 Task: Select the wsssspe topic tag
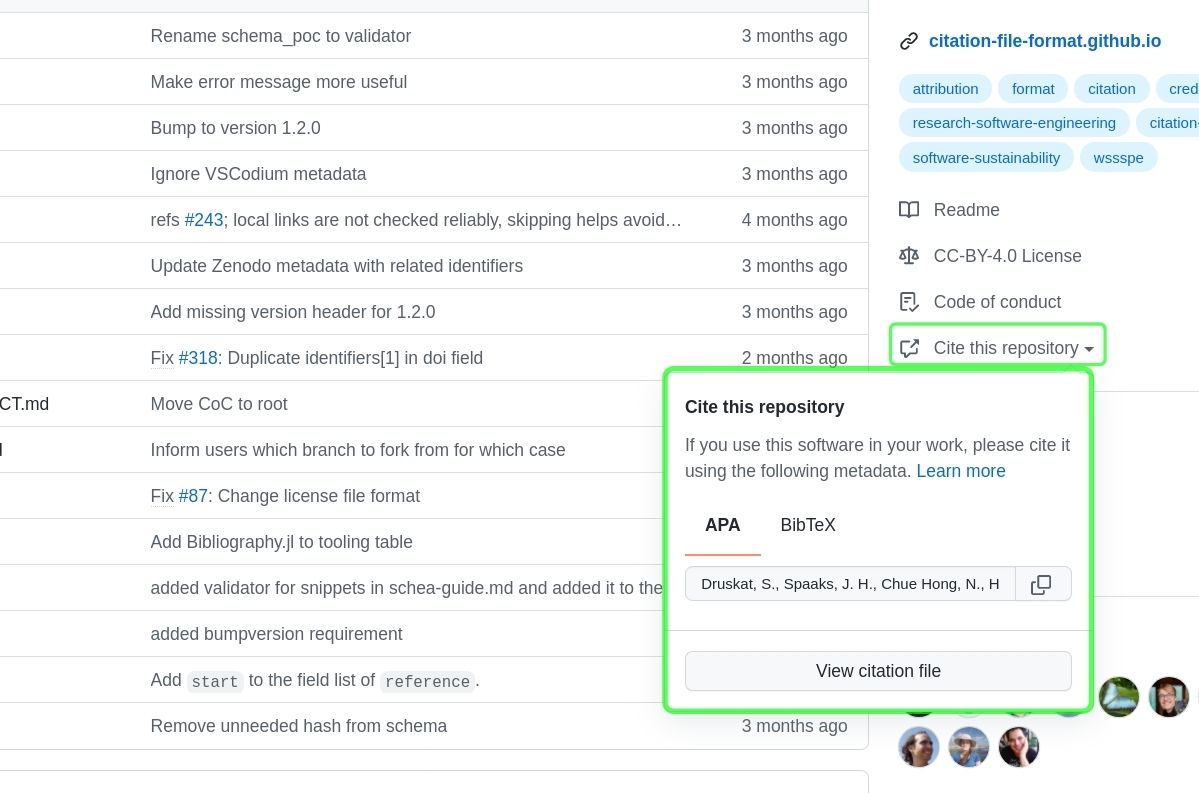(x=1118, y=157)
